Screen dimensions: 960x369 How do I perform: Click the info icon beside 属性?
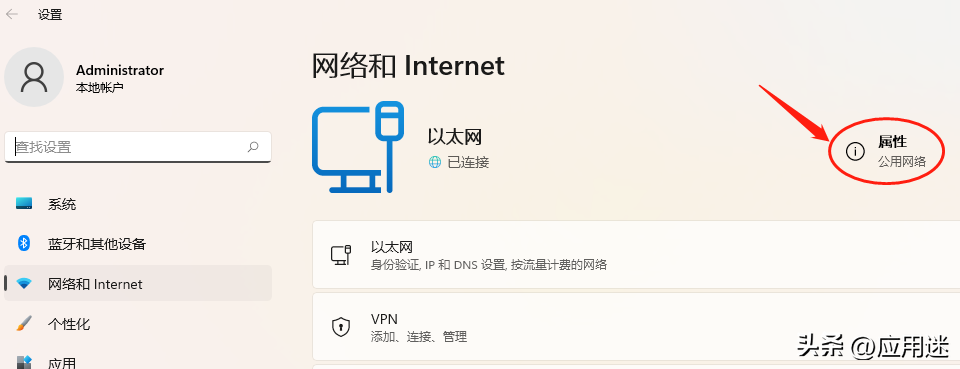pyautogui.click(x=855, y=151)
